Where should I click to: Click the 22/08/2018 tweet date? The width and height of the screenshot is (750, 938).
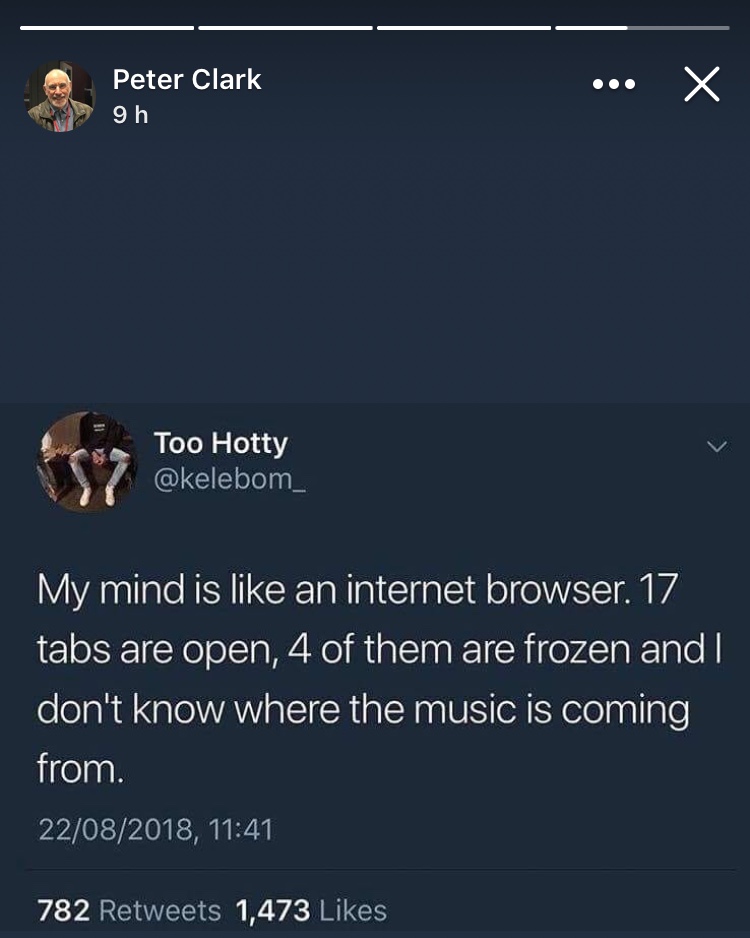pyautogui.click(x=115, y=830)
